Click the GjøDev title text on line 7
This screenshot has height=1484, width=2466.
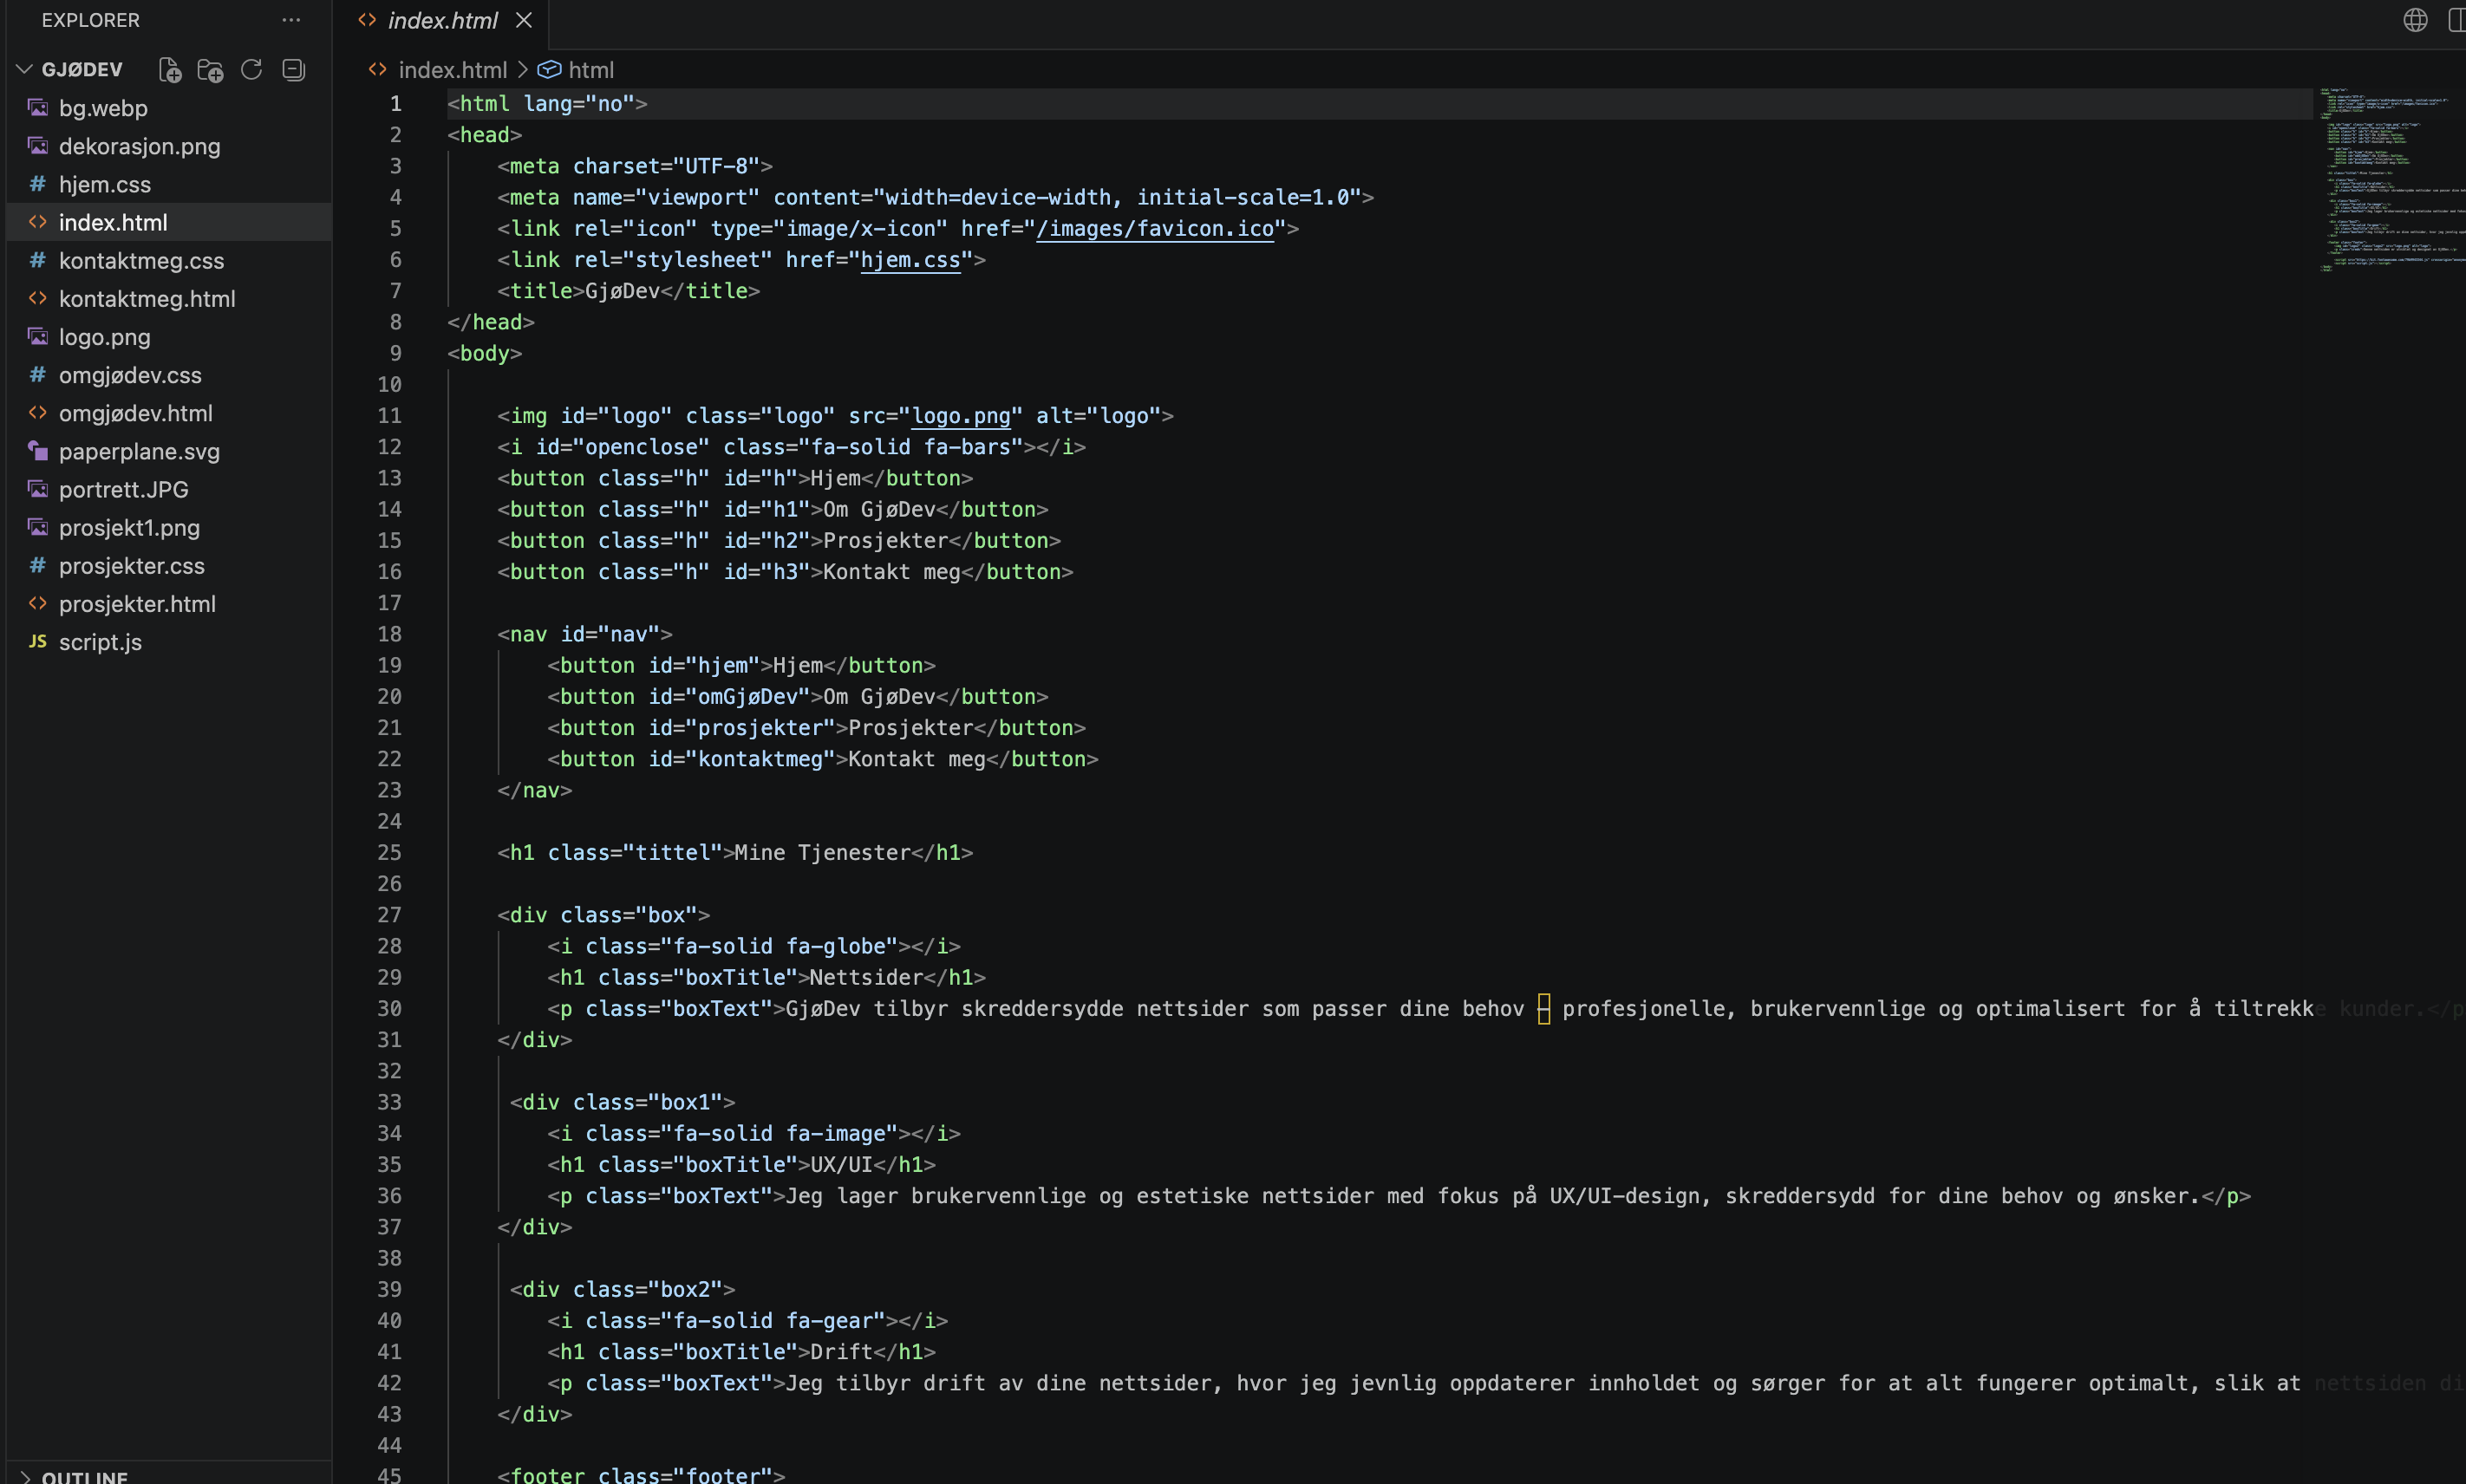click(x=622, y=291)
